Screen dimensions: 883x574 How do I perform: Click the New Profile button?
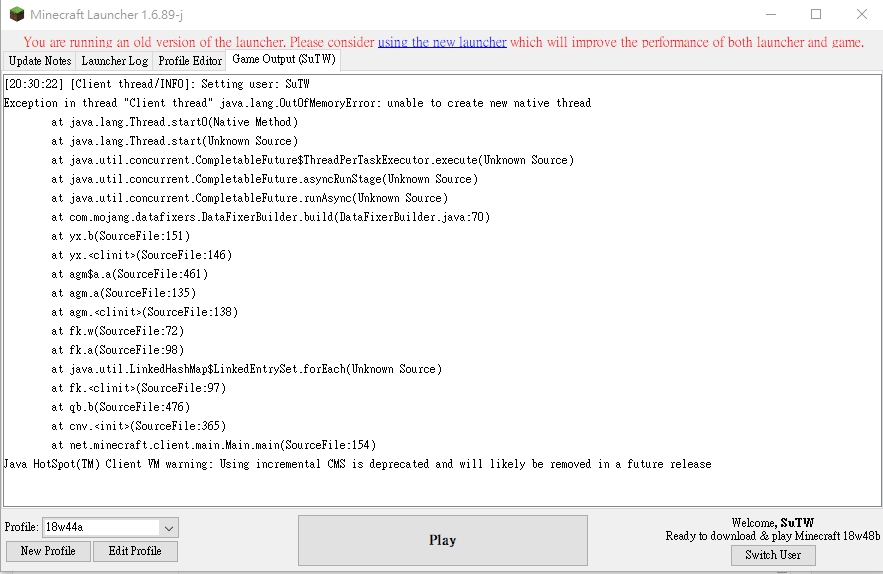(x=48, y=551)
